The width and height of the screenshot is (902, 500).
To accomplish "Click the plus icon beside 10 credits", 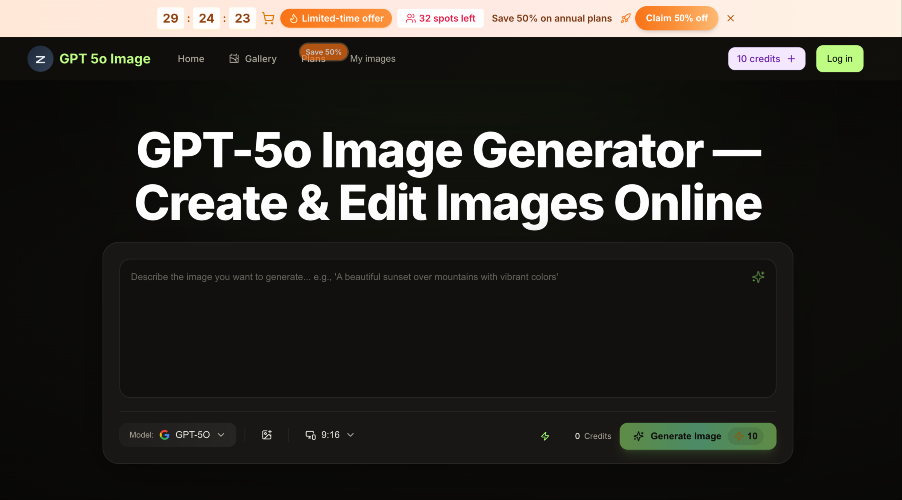I will coord(791,59).
